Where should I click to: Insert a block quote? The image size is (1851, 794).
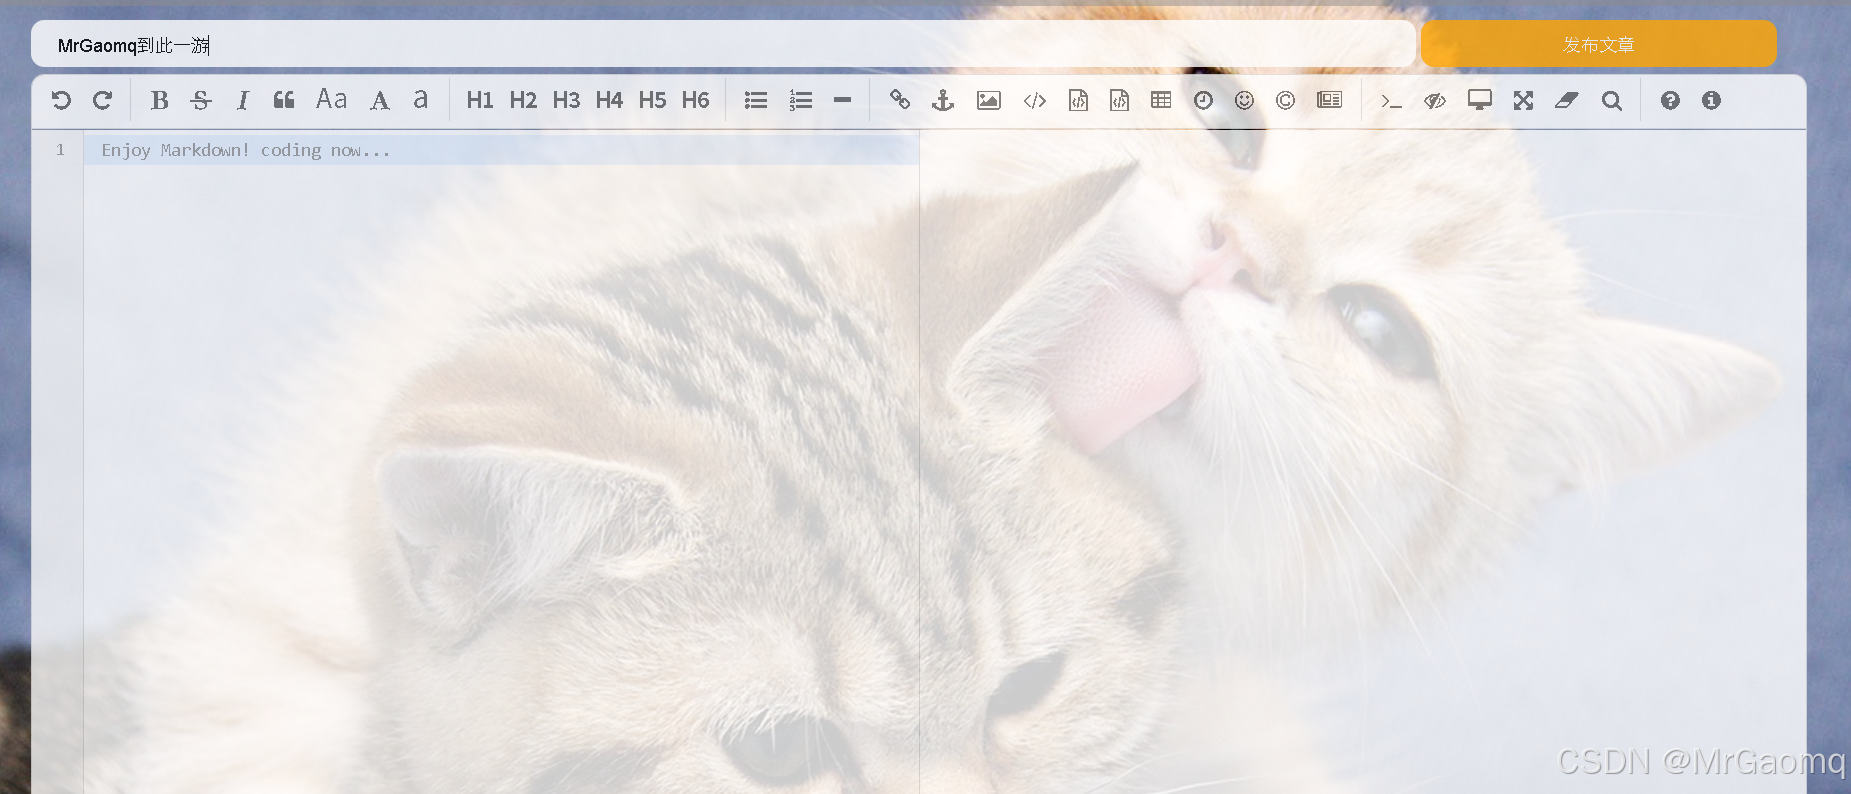(284, 100)
